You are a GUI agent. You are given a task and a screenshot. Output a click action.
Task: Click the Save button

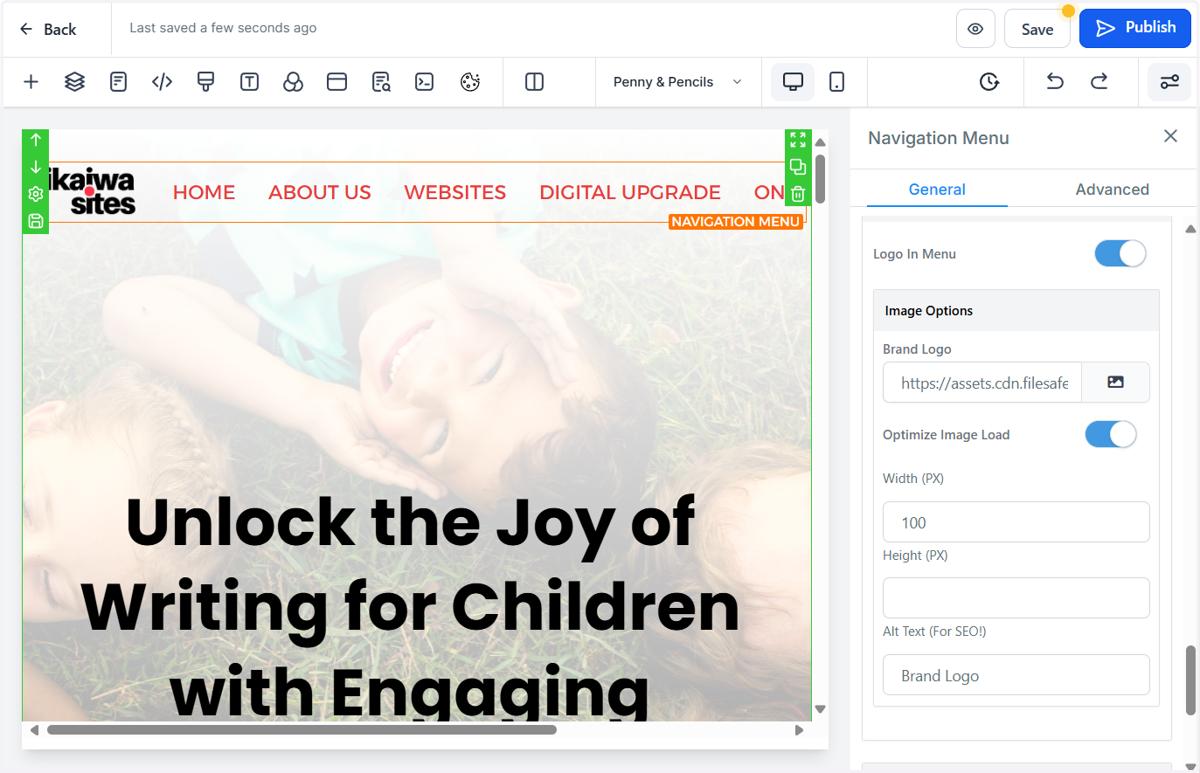[x=1037, y=29]
